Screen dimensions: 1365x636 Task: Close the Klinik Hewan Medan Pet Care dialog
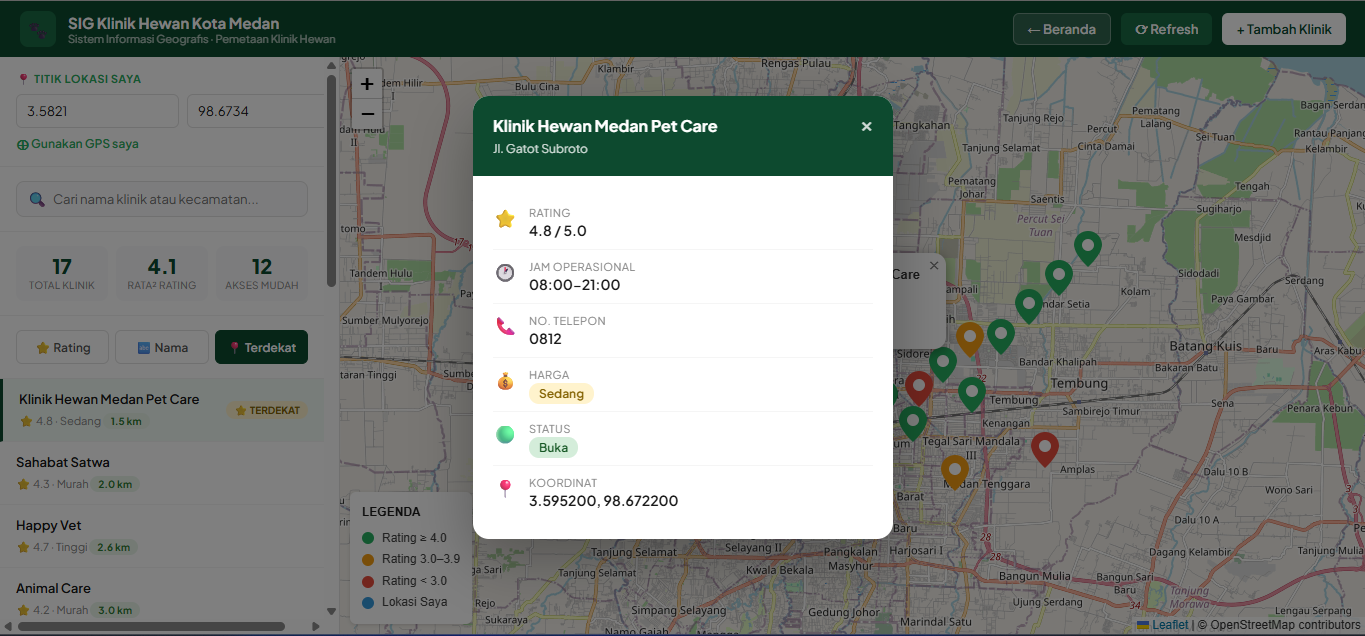(x=866, y=126)
